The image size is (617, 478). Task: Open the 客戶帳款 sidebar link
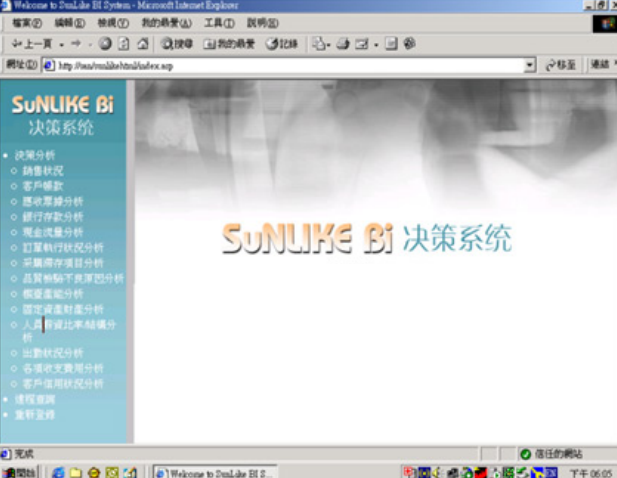[x=42, y=186]
